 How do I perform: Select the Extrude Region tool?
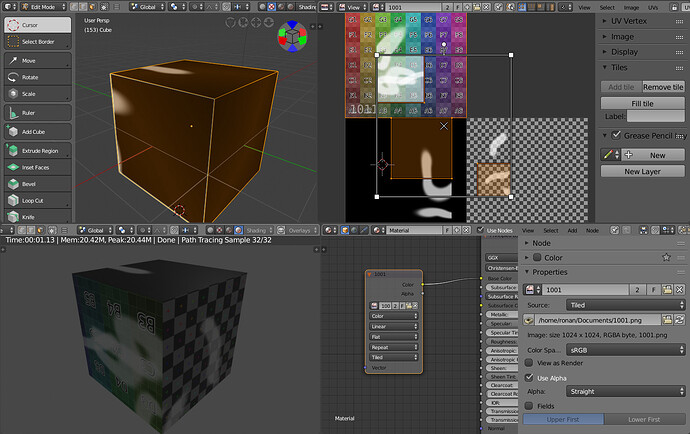point(38,151)
